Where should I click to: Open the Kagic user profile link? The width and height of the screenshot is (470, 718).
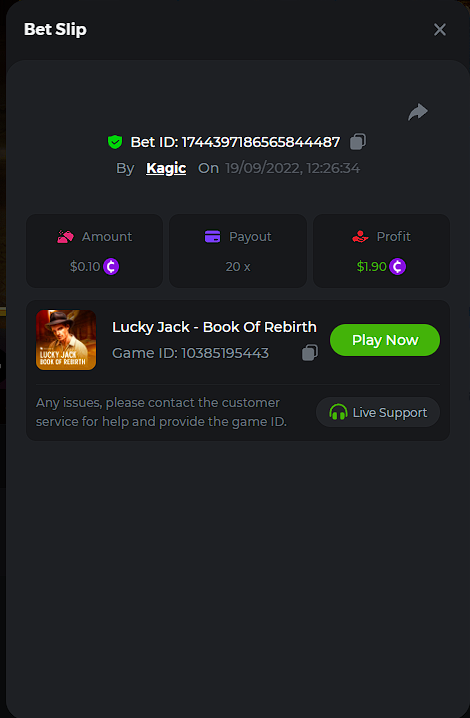[x=166, y=168]
